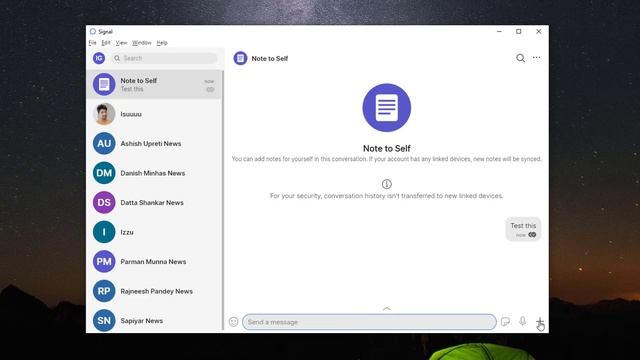
Task: Click the RP avatar of Rajneesh Pandey News
Action: click(104, 291)
